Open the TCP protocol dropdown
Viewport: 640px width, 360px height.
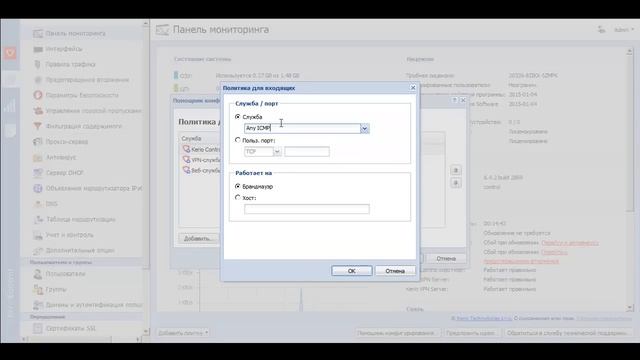pyautogui.click(x=277, y=152)
